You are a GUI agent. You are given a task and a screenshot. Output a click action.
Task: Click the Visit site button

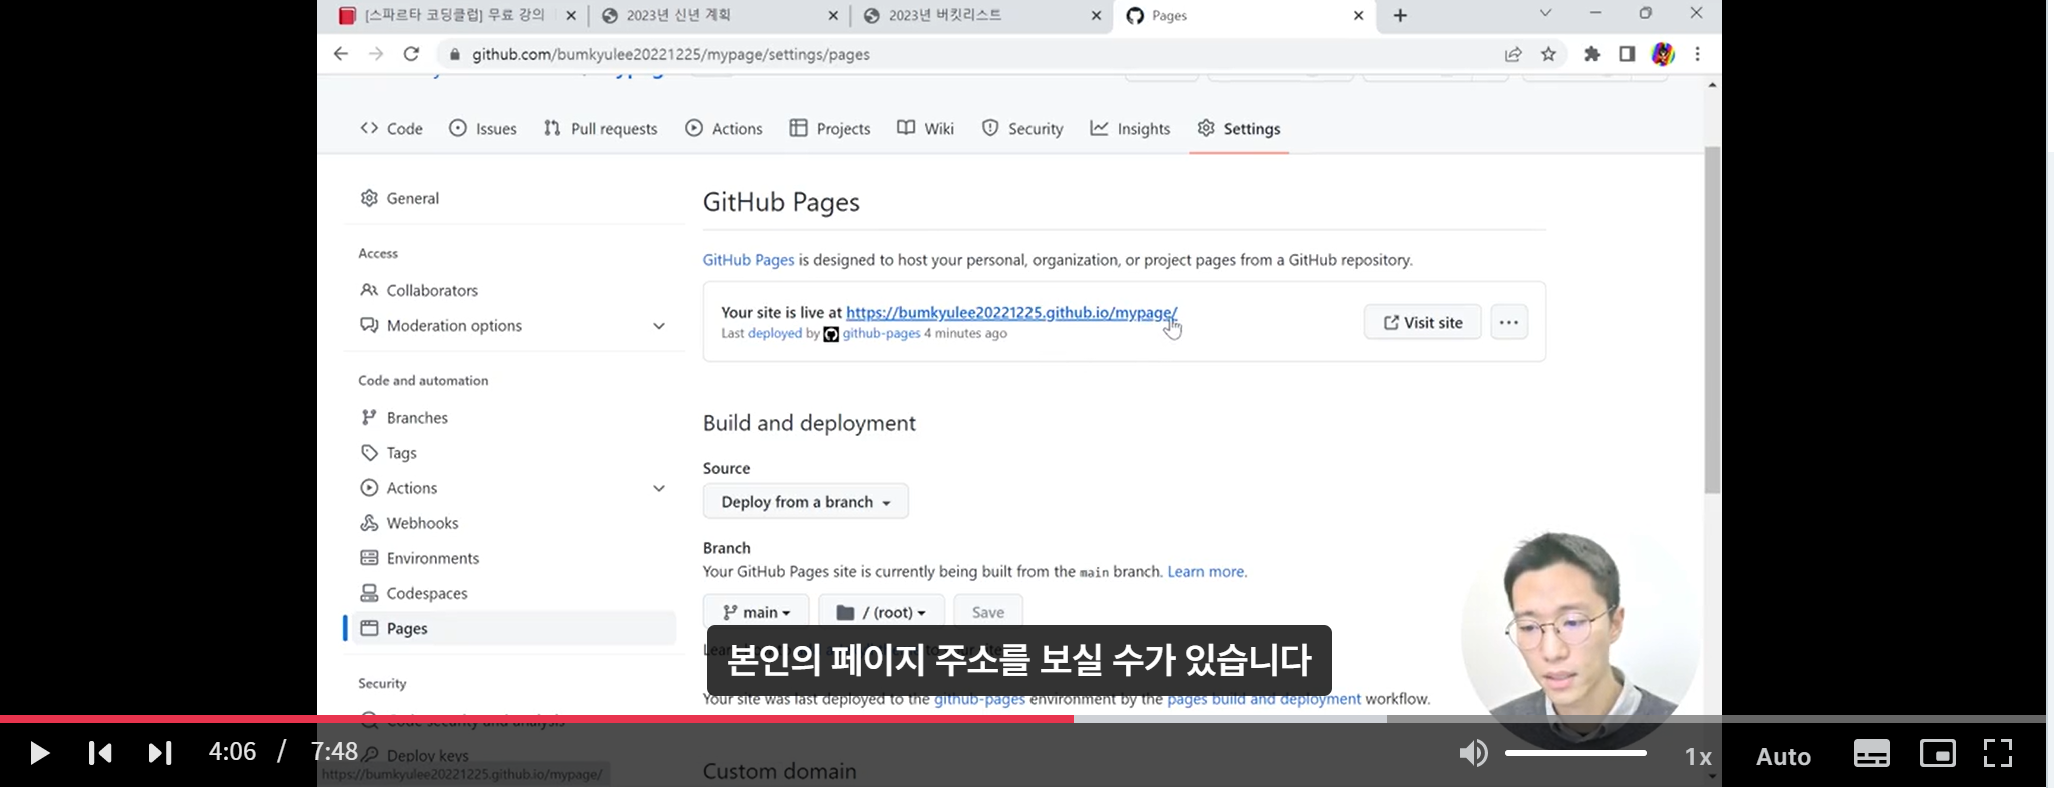1422,322
